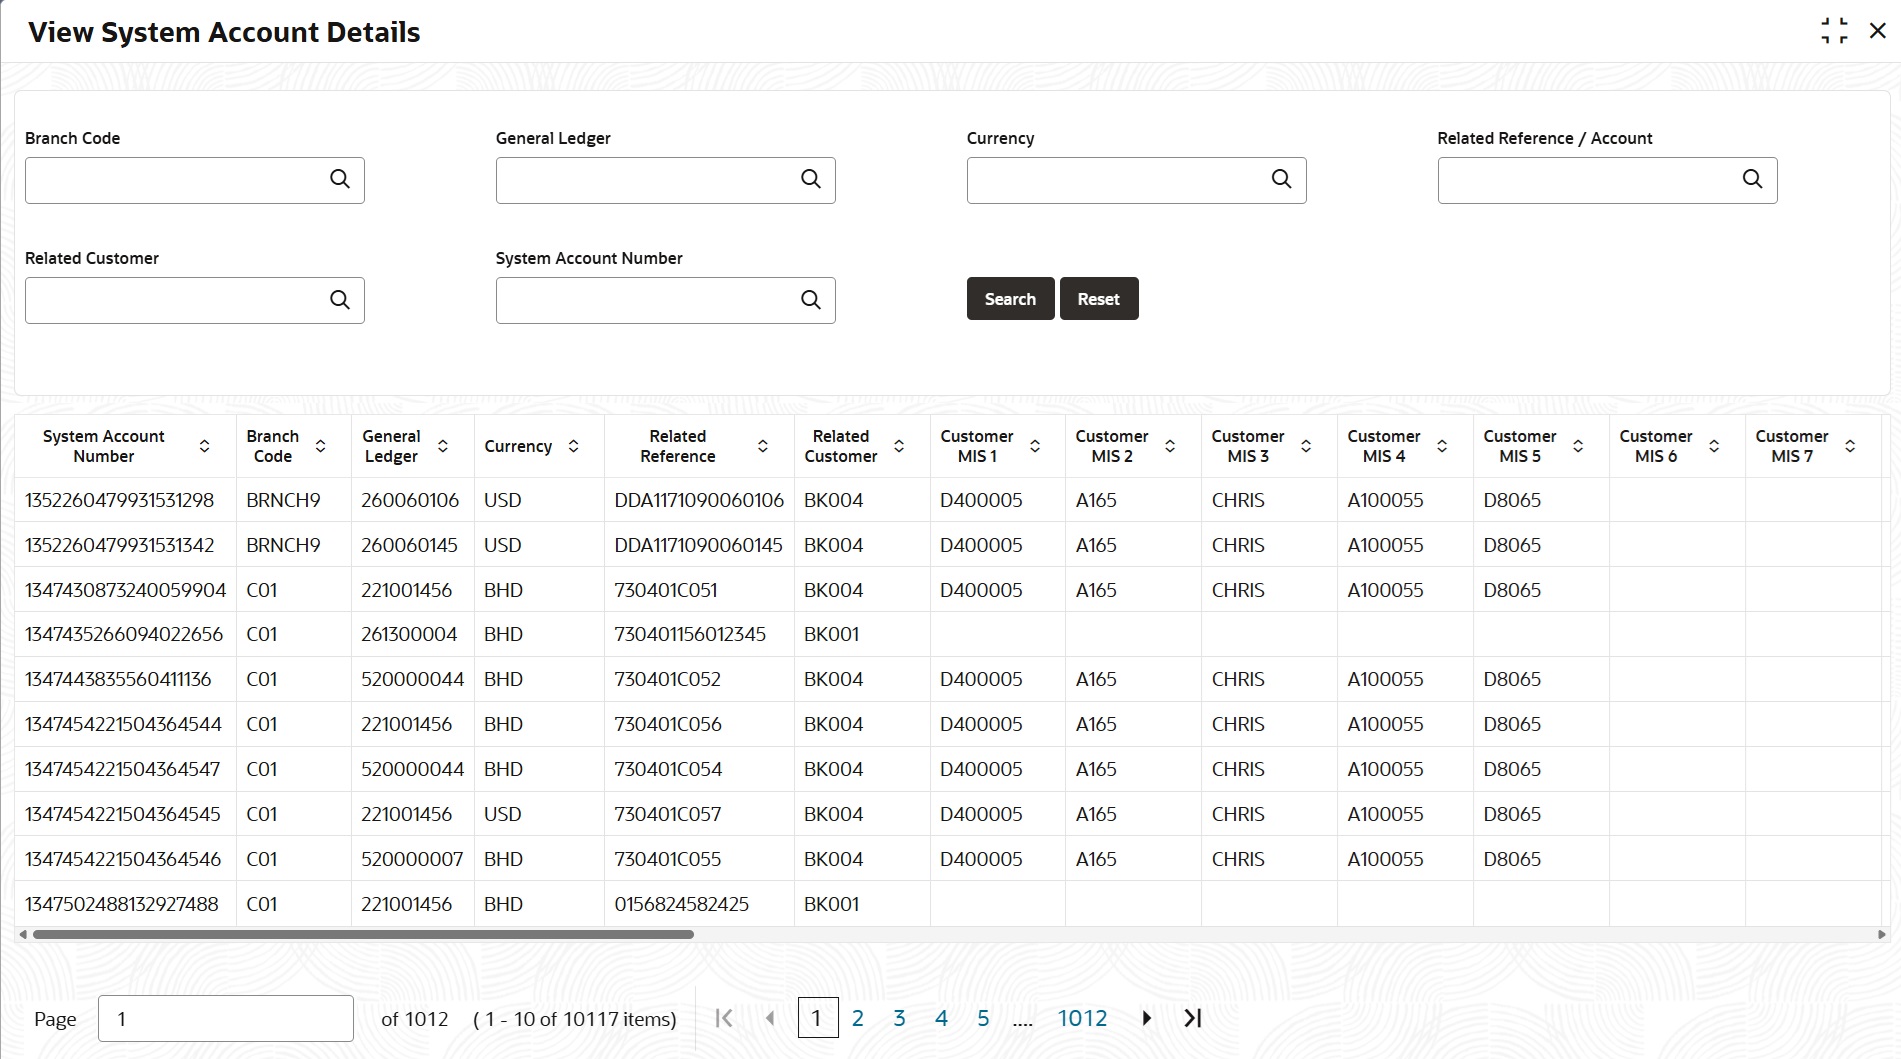Close the View System Account Details dialog
Image resolution: width=1901 pixels, height=1059 pixels.
point(1878,31)
